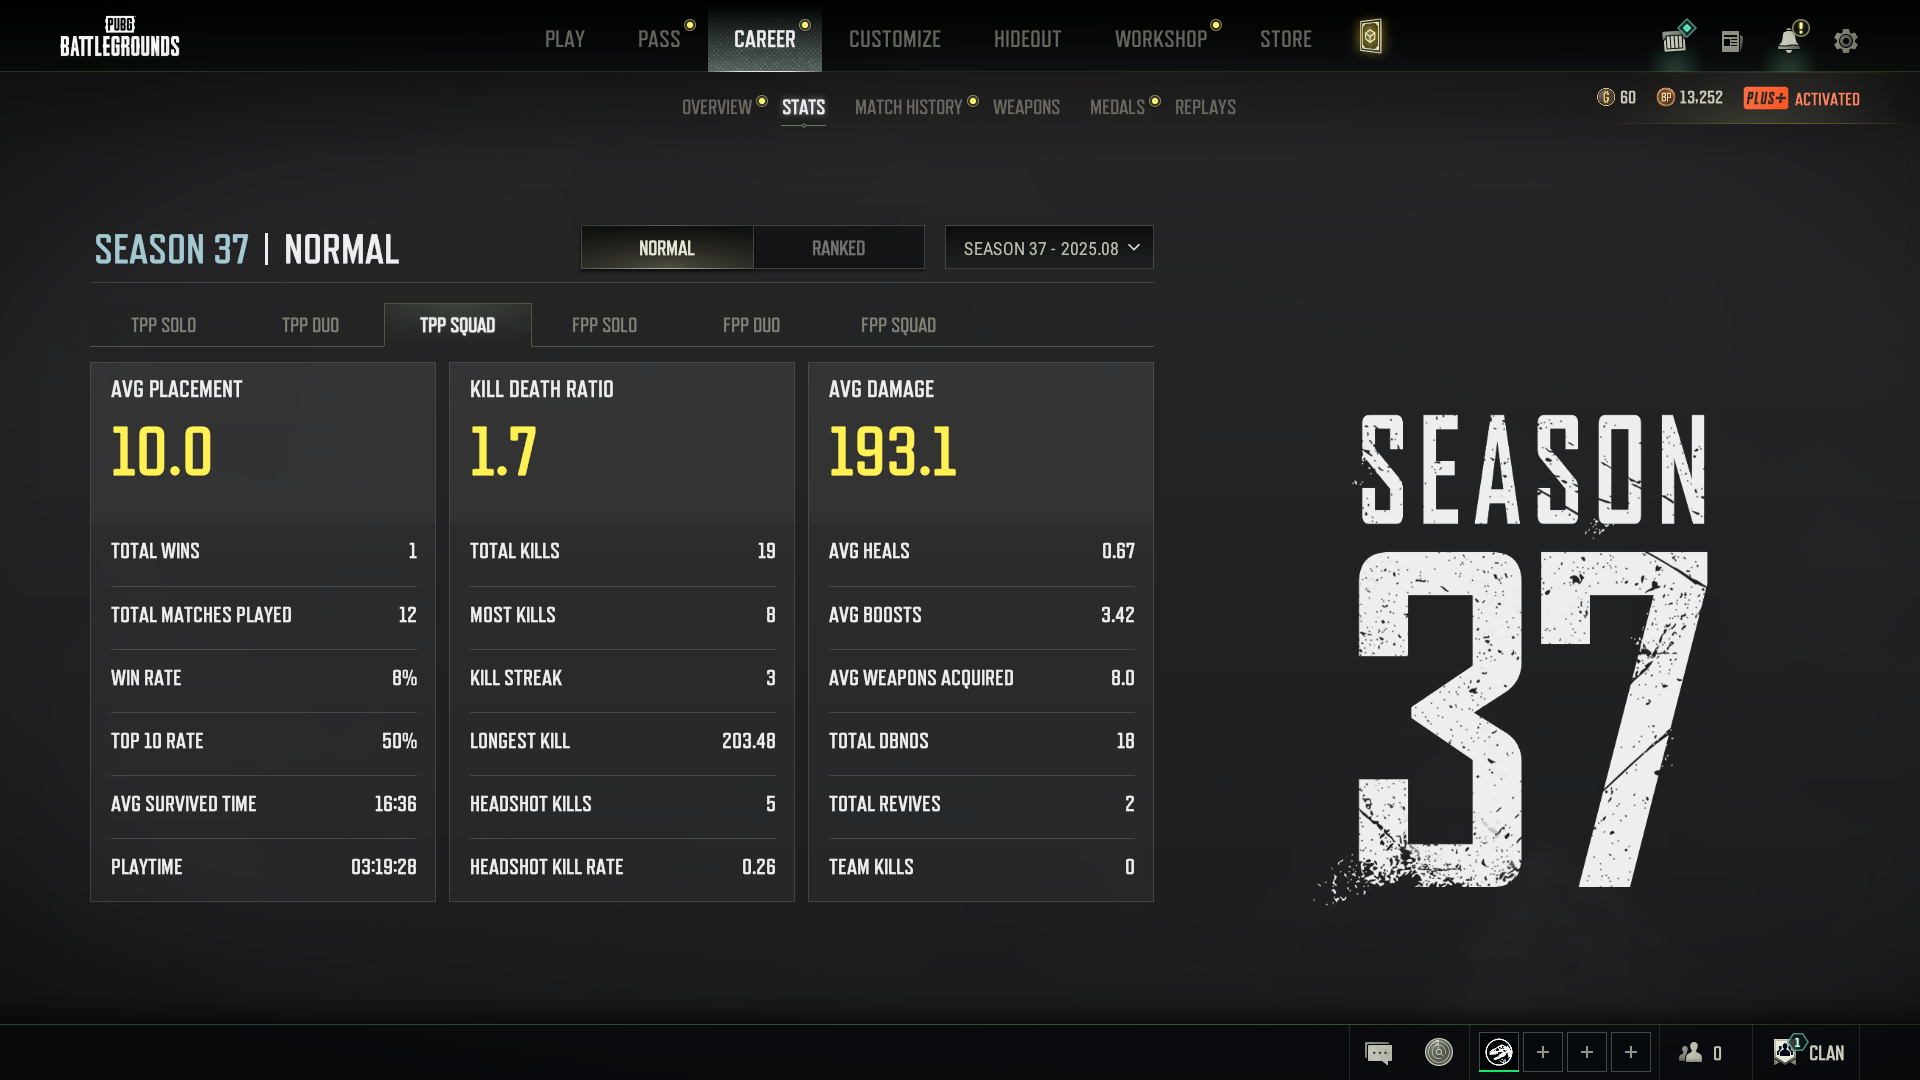Click the BP currency icon
1920x1080 pixels.
click(1665, 97)
